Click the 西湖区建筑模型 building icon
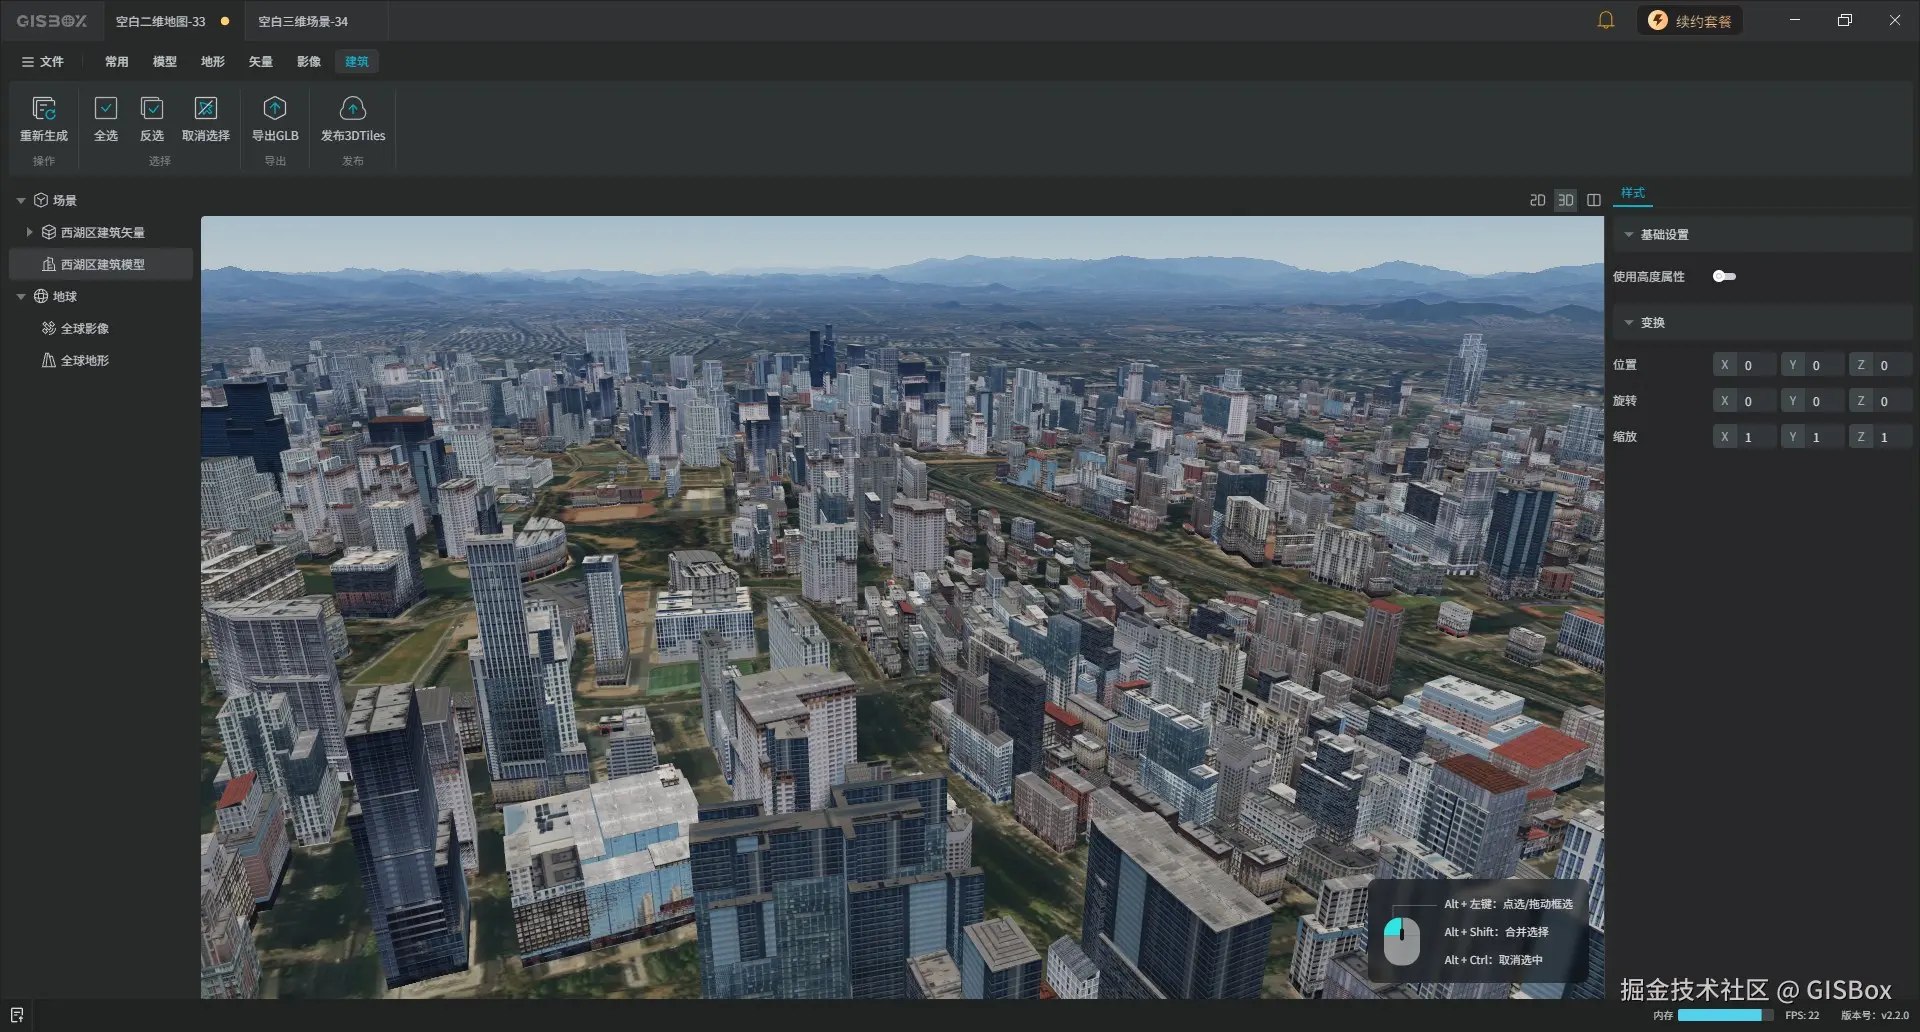This screenshot has height=1032, width=1920. (x=49, y=264)
